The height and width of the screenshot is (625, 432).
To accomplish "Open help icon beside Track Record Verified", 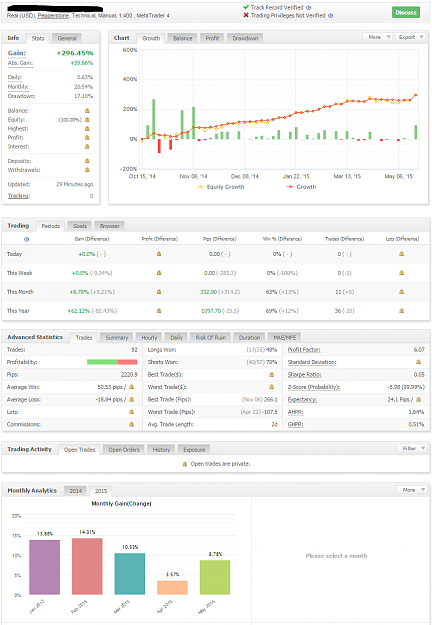I will click(308, 8).
